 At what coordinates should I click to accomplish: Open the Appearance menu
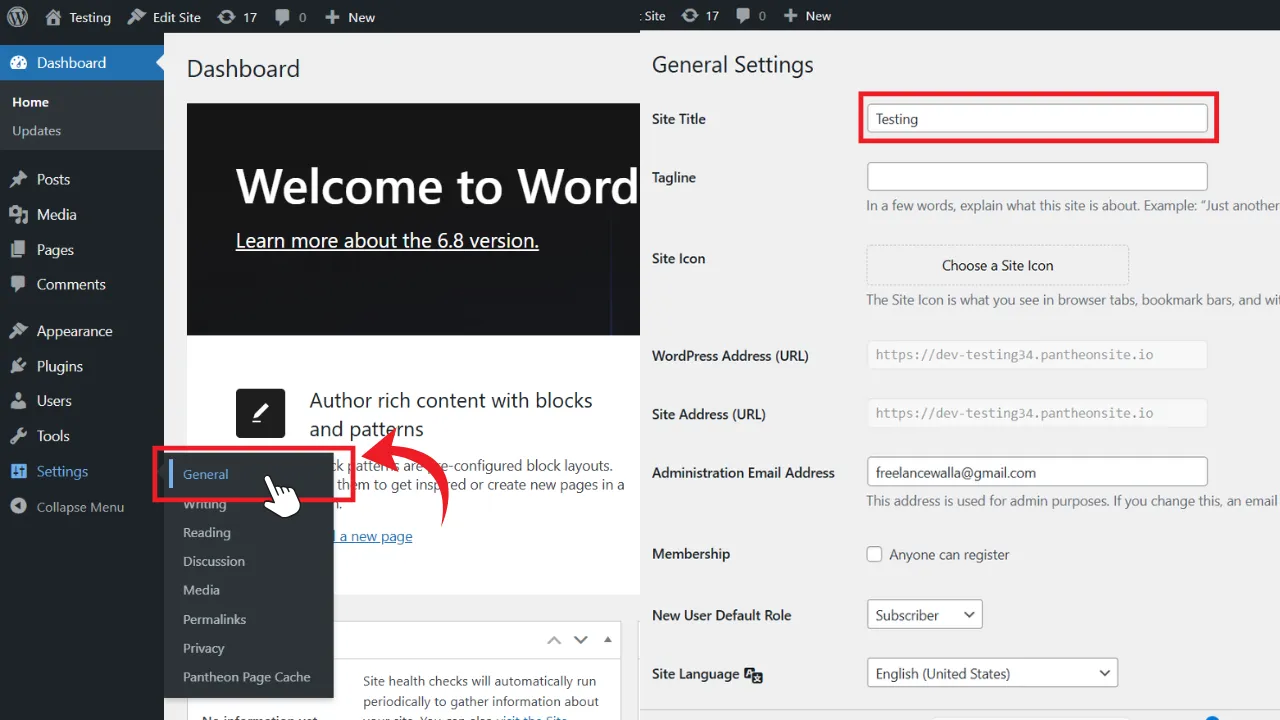(x=74, y=331)
